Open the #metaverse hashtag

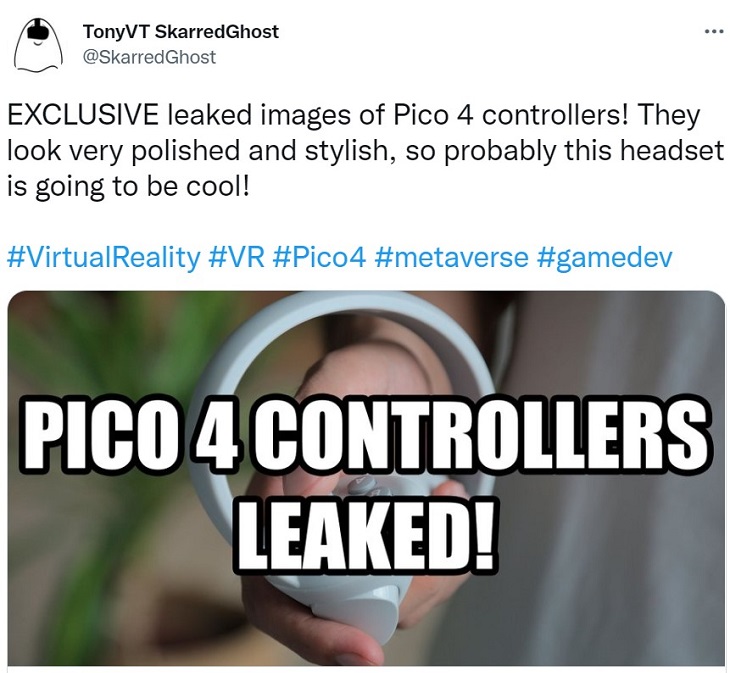coord(451,257)
